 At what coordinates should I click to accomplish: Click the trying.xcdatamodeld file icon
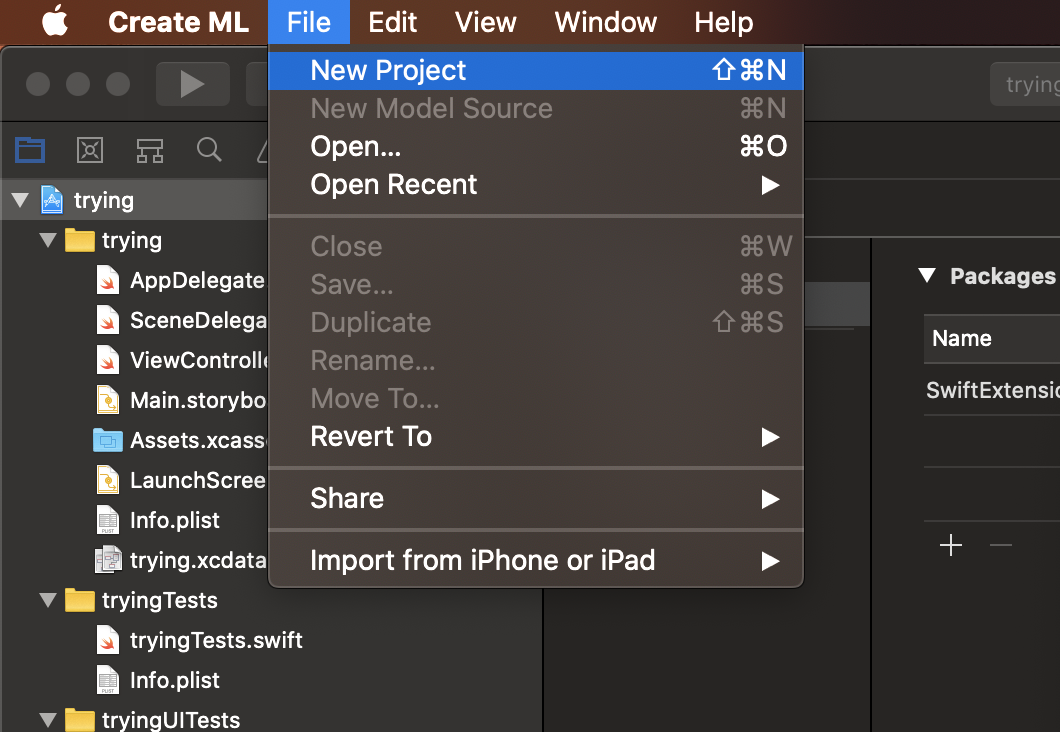(x=108, y=560)
